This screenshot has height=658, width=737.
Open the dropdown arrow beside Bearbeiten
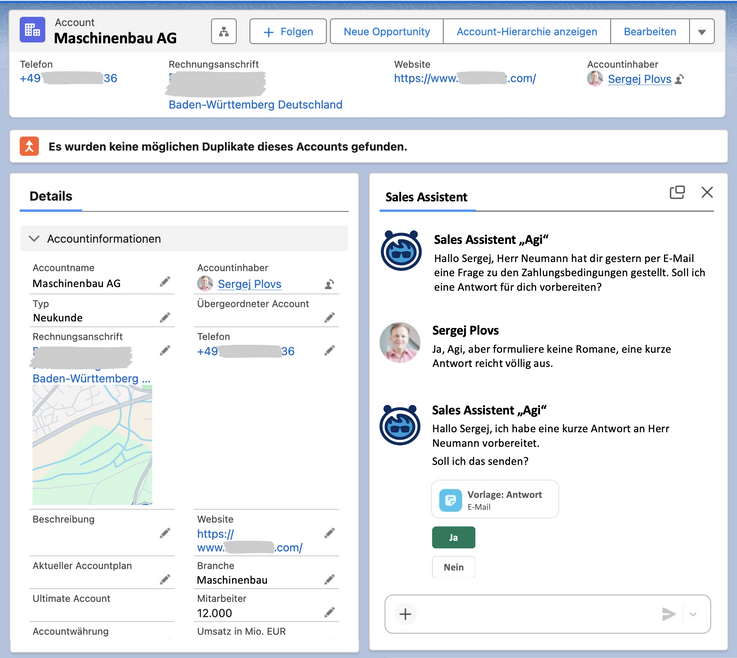(702, 32)
